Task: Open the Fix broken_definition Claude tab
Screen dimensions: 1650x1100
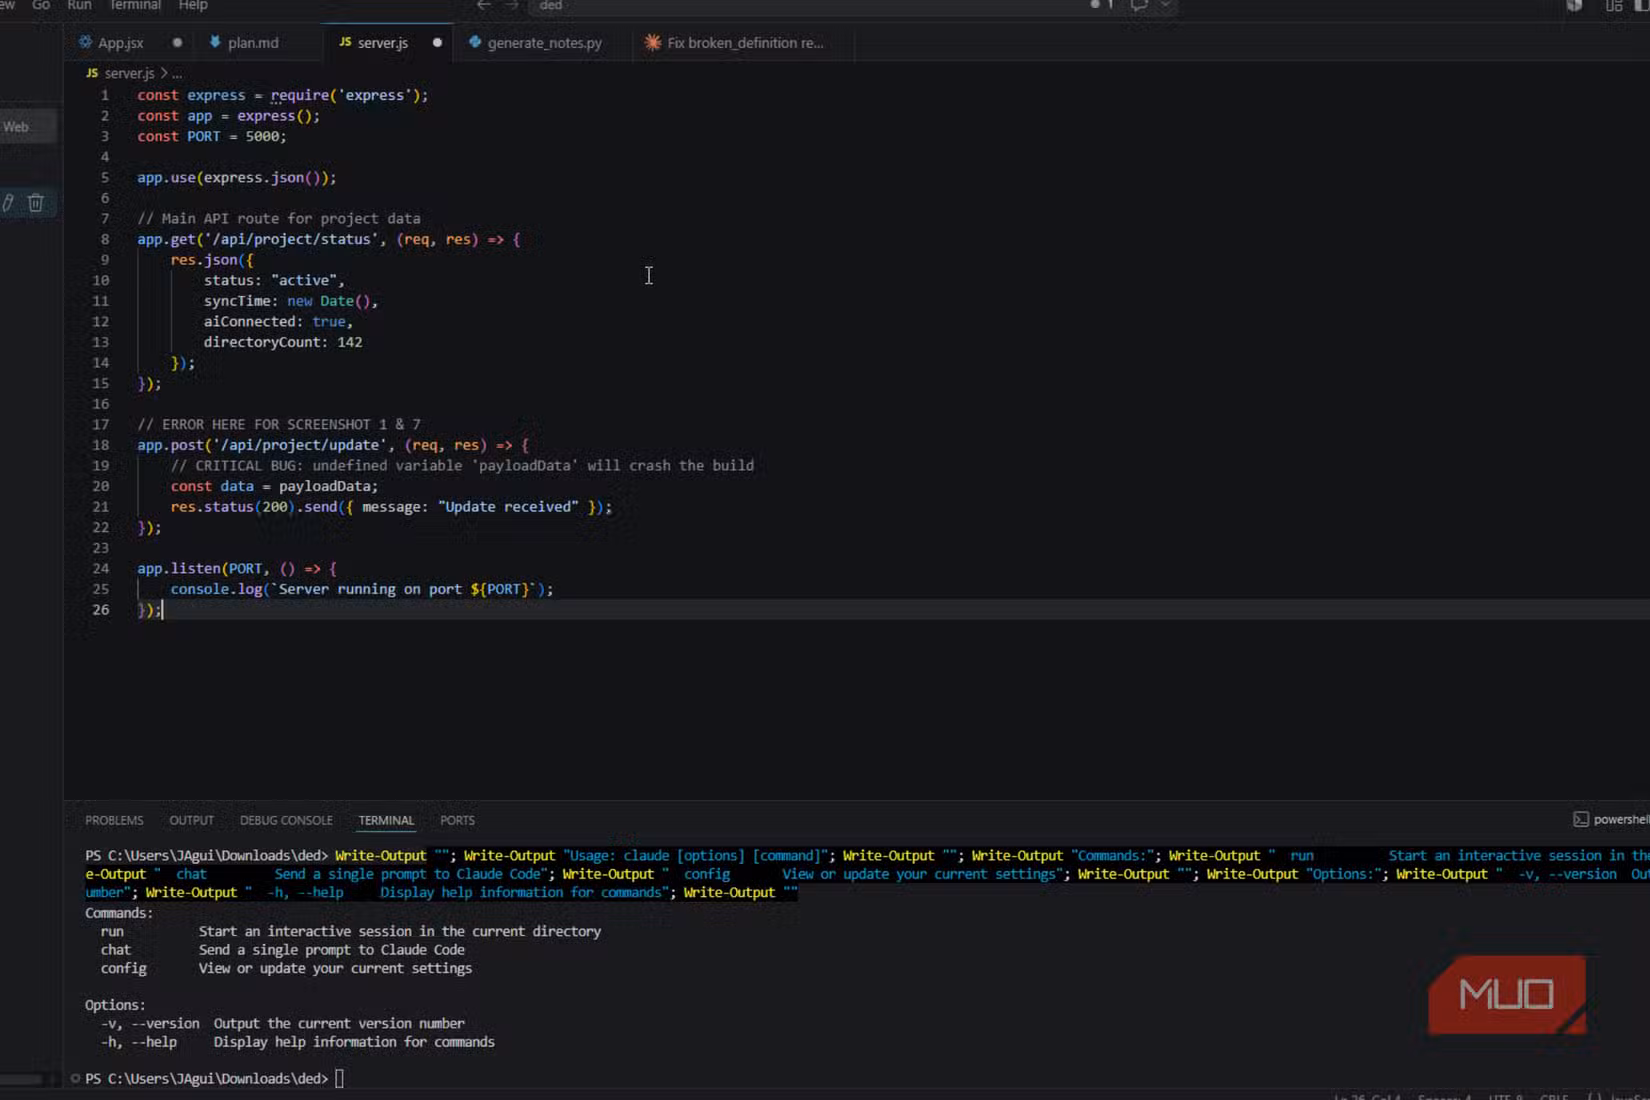Action: pyautogui.click(x=745, y=43)
